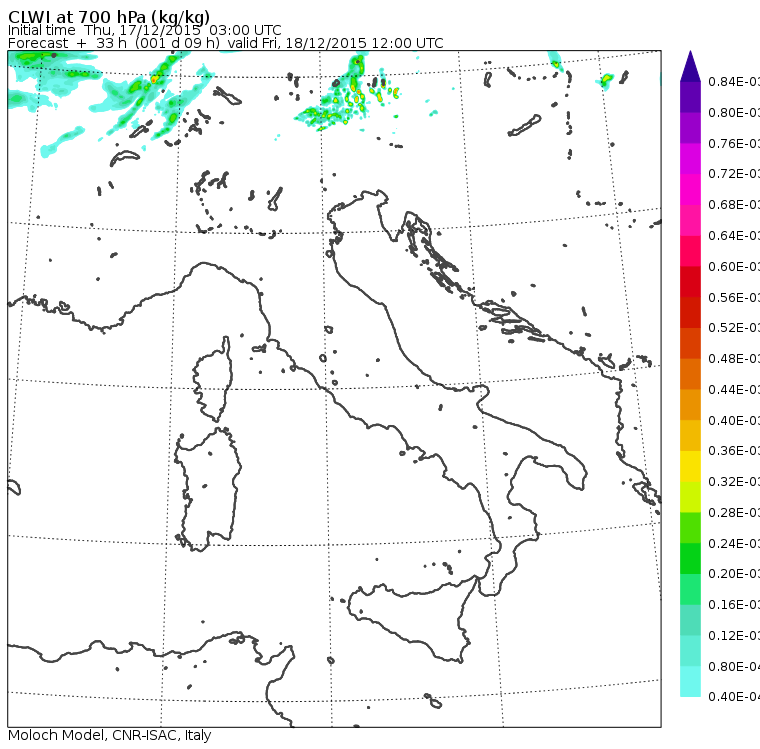
Task: Click the 0.68E-03 colorbar label
Action: pyautogui.click(x=734, y=205)
